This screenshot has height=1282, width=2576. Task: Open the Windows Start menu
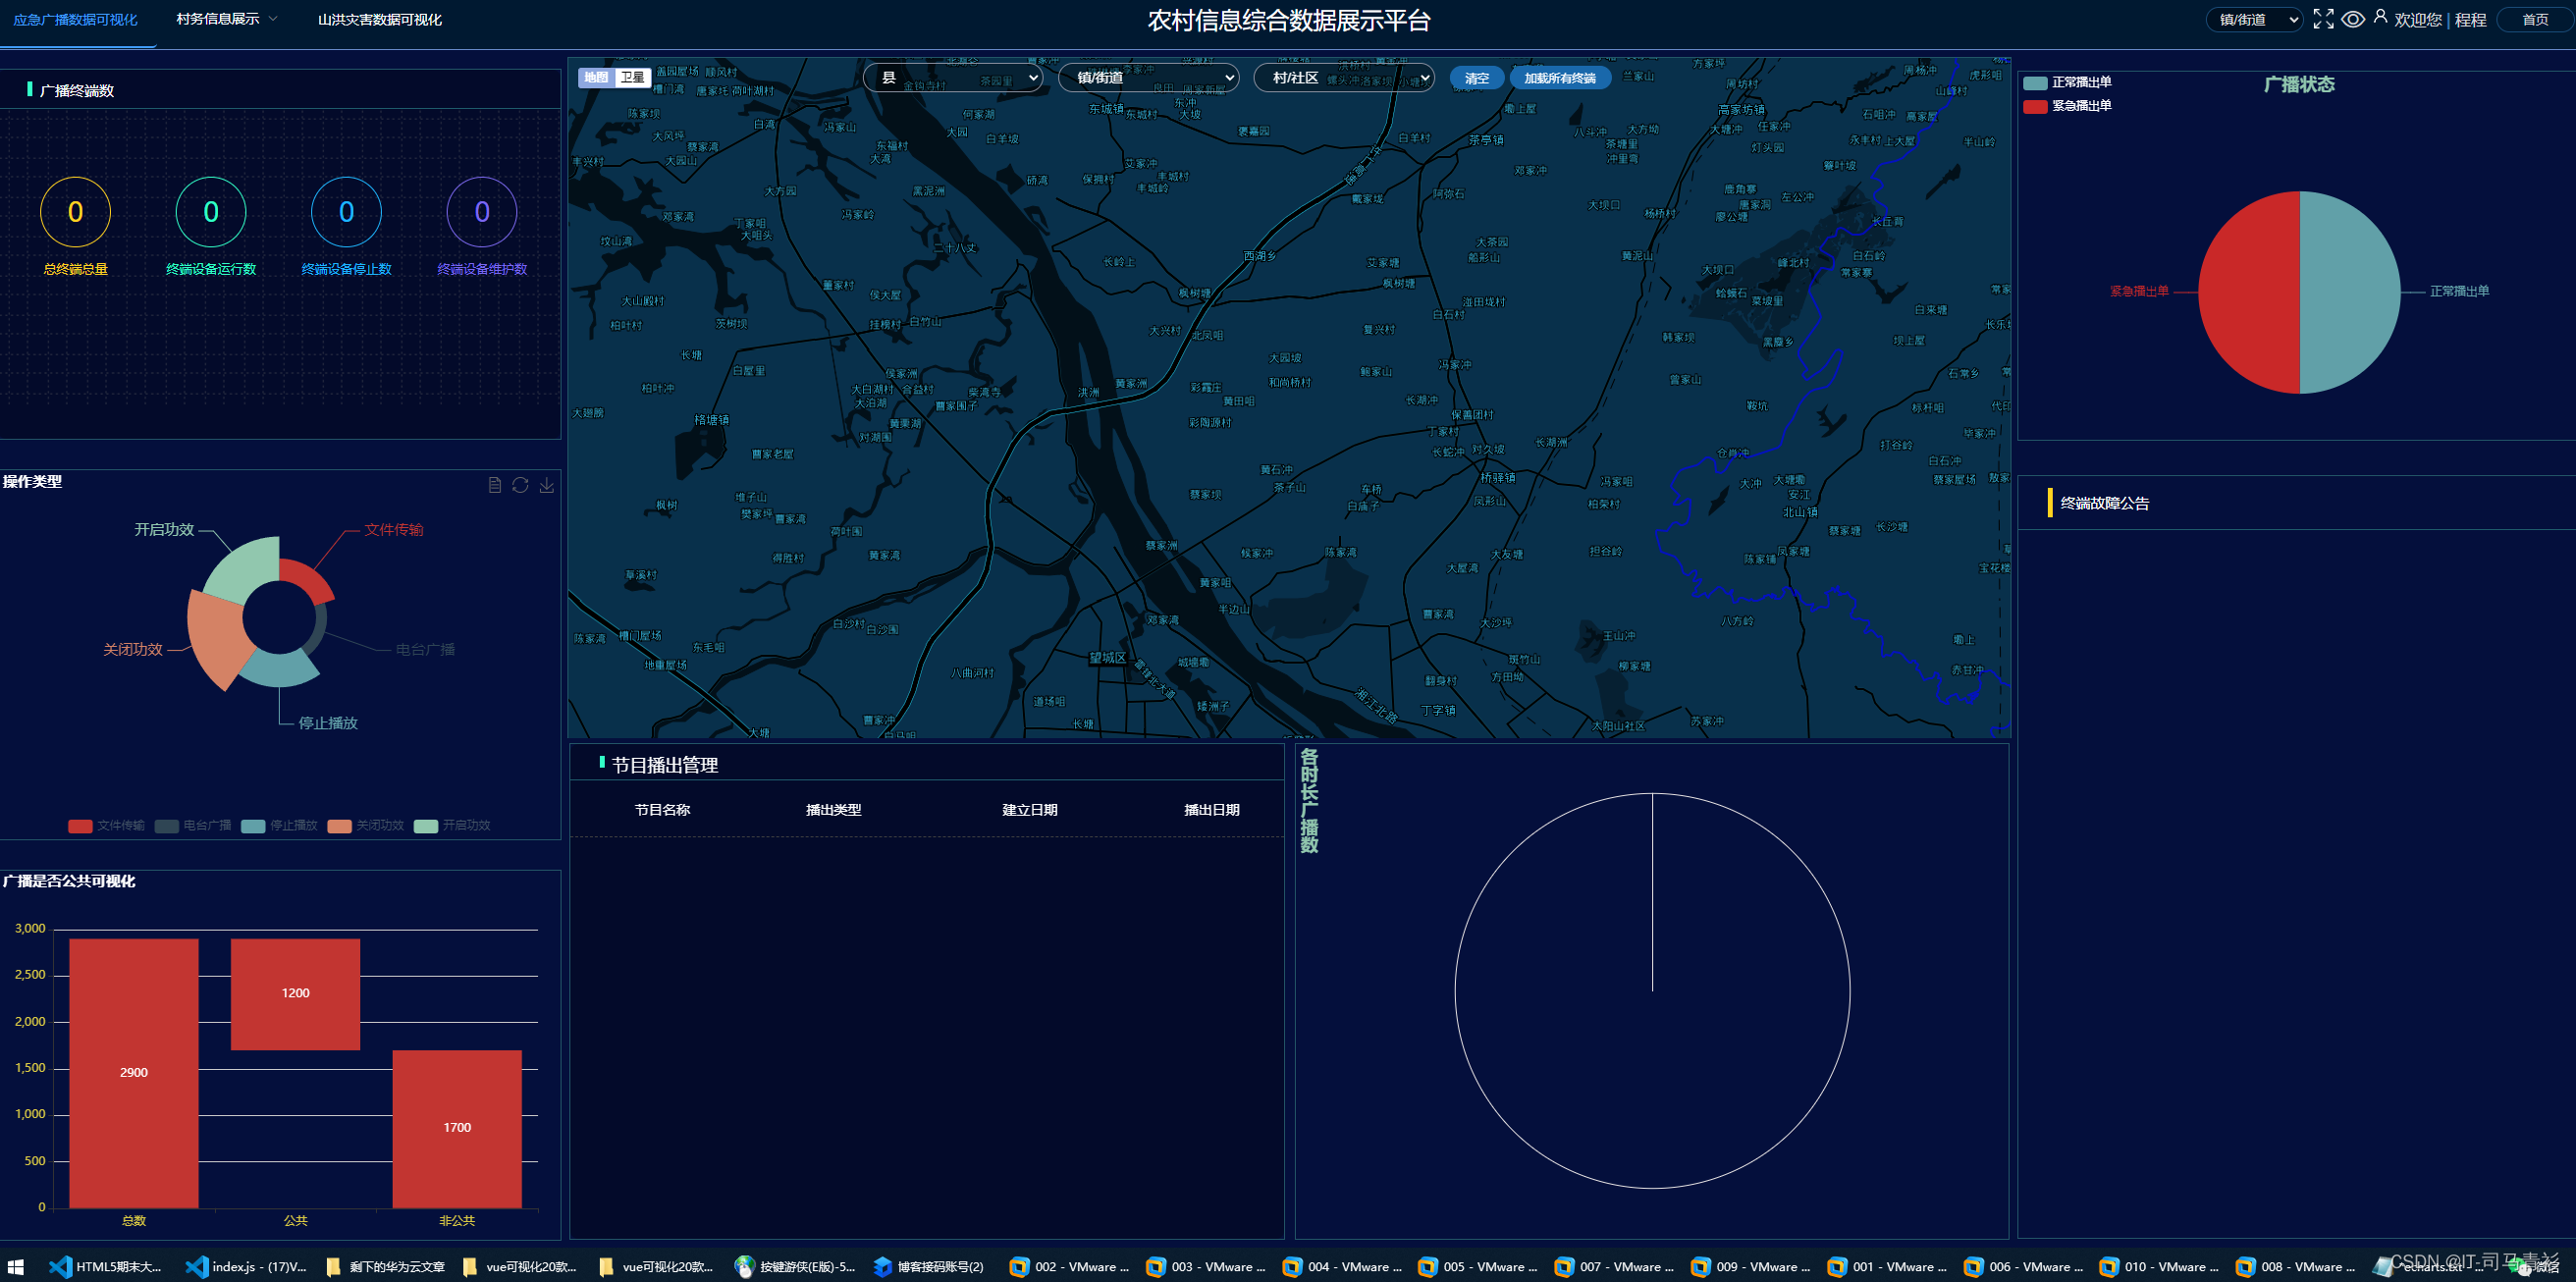pyautogui.click(x=15, y=1266)
